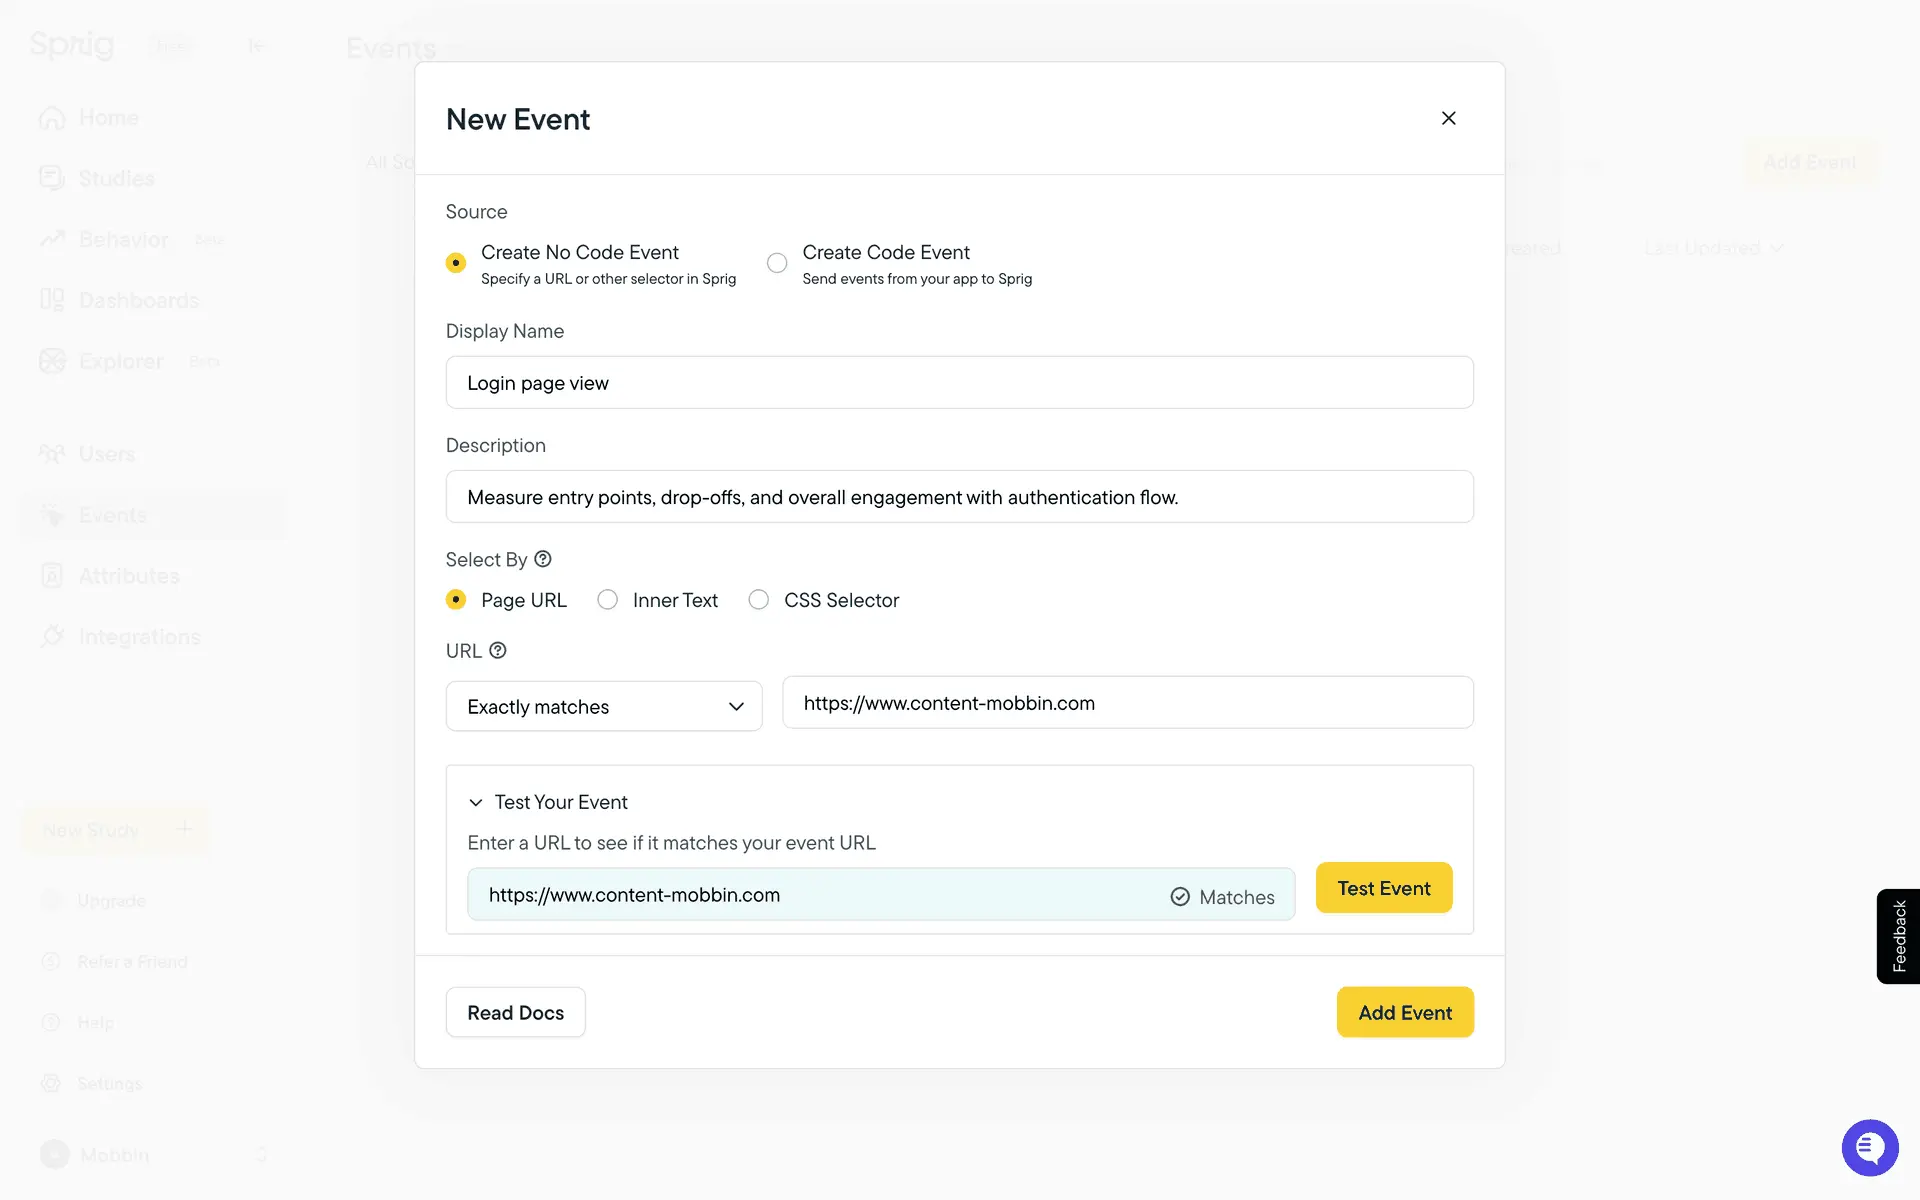1920x1200 pixels.
Task: Open the purple chat support bubble
Action: (x=1869, y=1148)
